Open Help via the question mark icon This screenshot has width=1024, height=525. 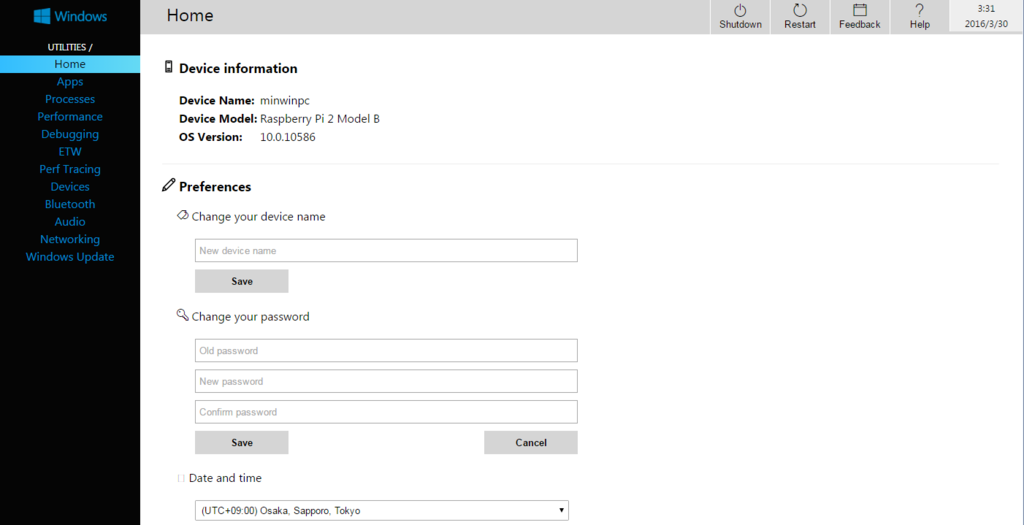tap(920, 10)
